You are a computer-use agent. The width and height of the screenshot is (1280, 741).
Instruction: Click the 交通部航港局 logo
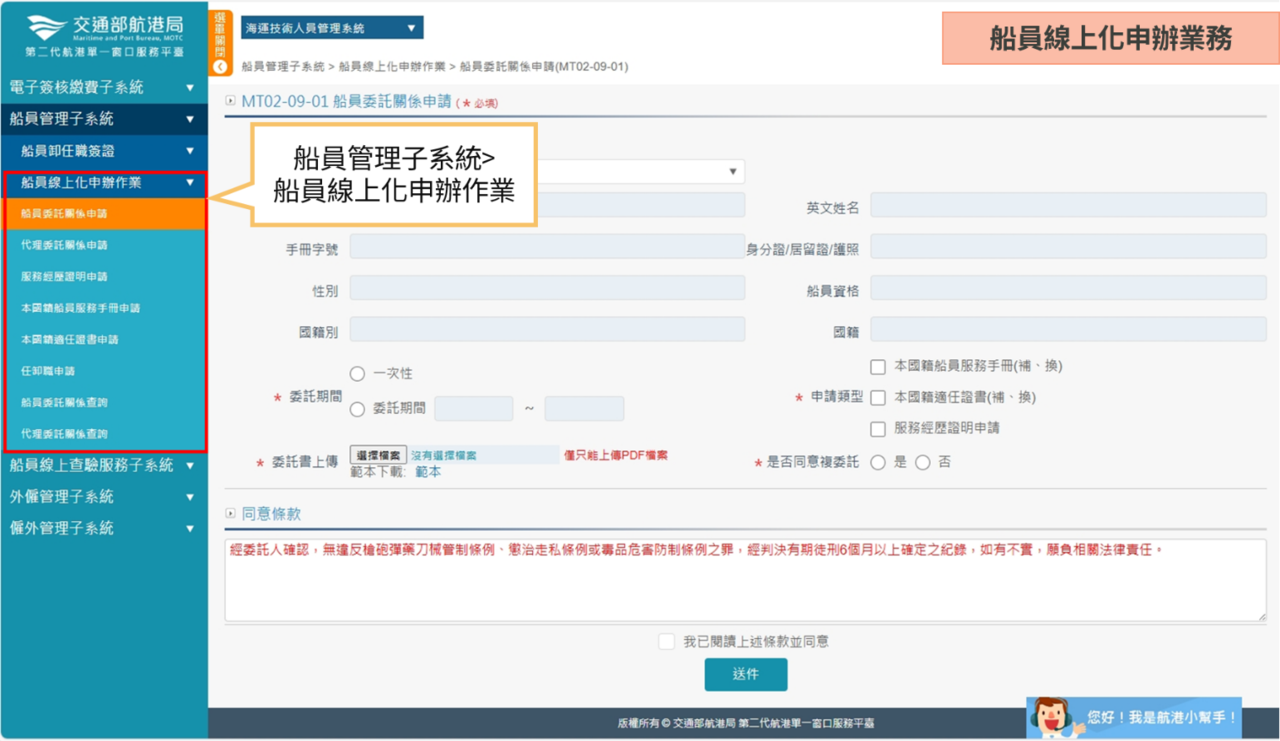(104, 35)
